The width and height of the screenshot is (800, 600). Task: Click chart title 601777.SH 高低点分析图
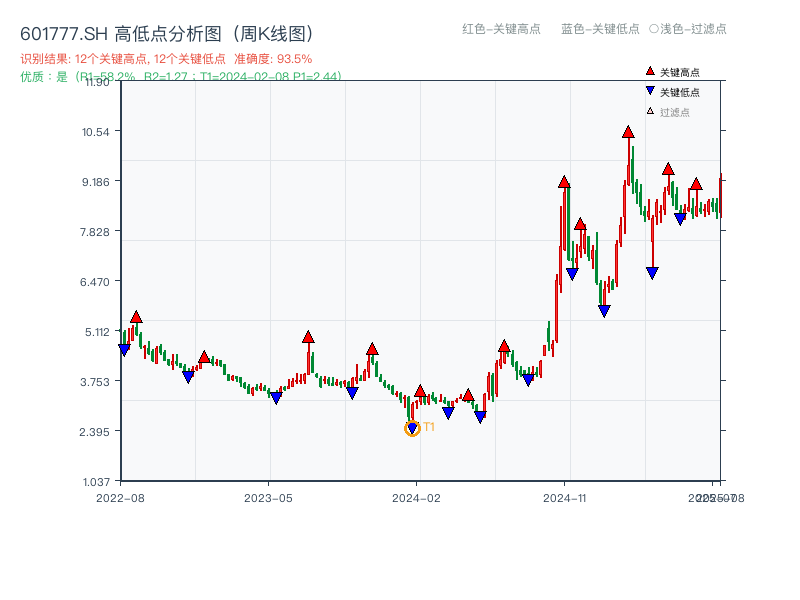click(x=167, y=34)
